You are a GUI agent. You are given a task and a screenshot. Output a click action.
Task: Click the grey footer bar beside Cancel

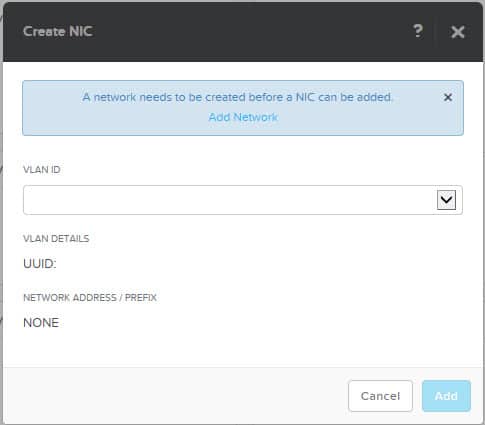point(173,396)
